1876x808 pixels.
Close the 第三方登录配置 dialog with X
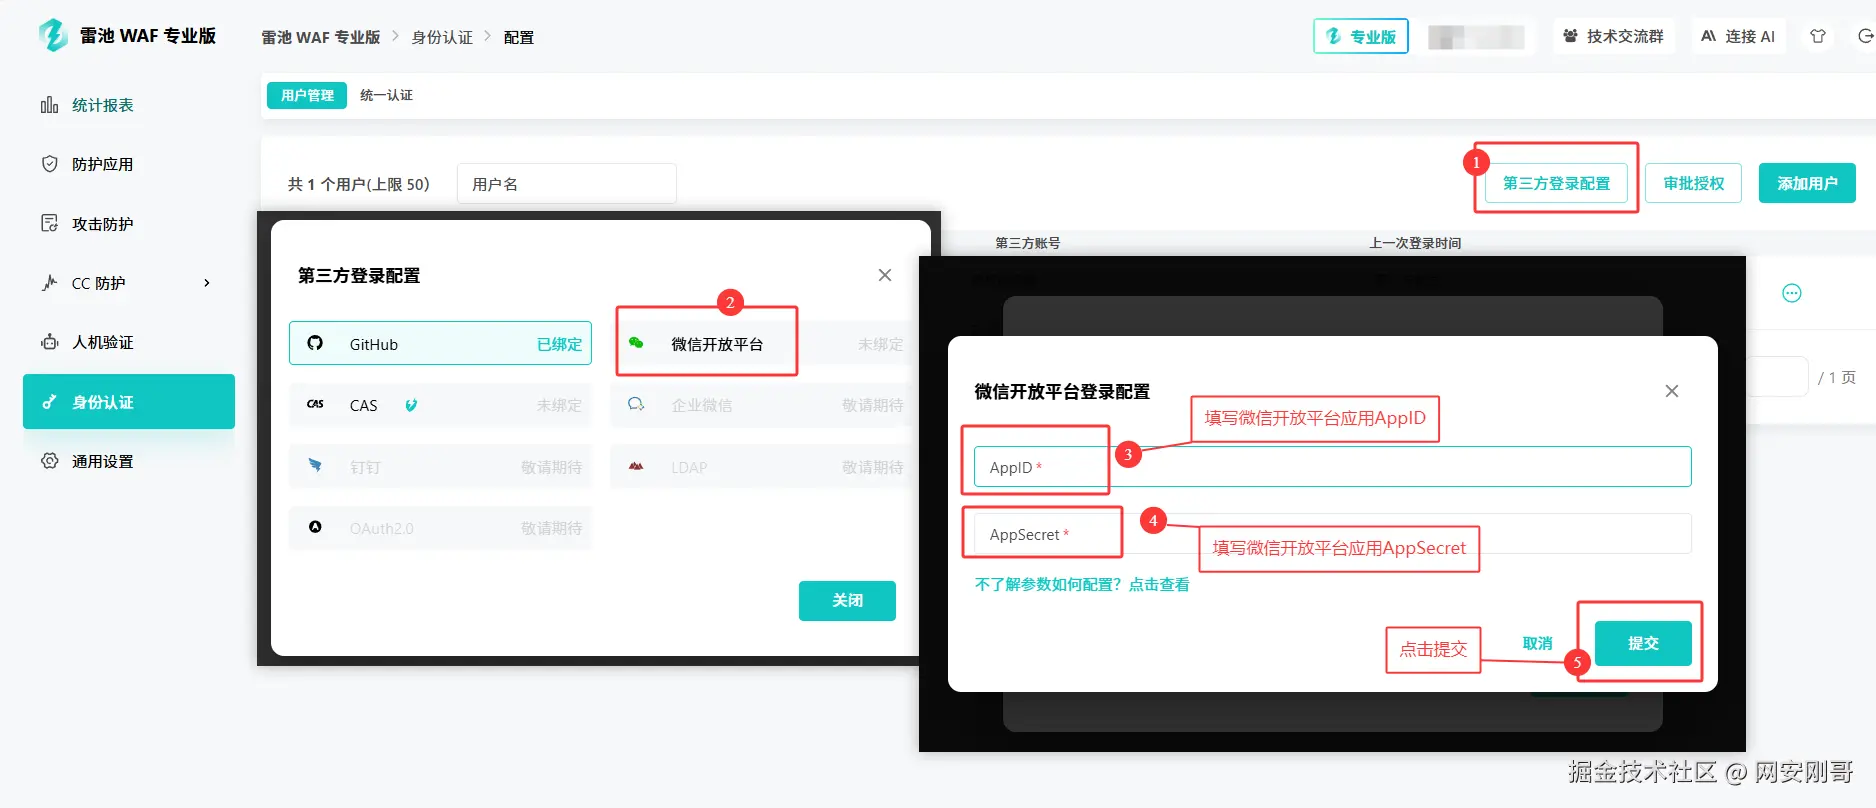point(885,275)
